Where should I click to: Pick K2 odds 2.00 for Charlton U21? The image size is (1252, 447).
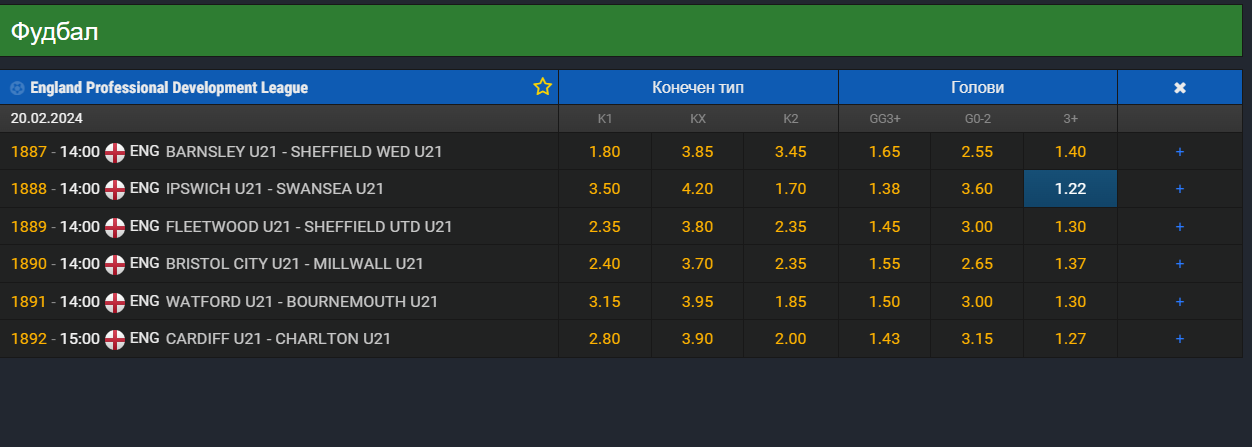(791, 339)
